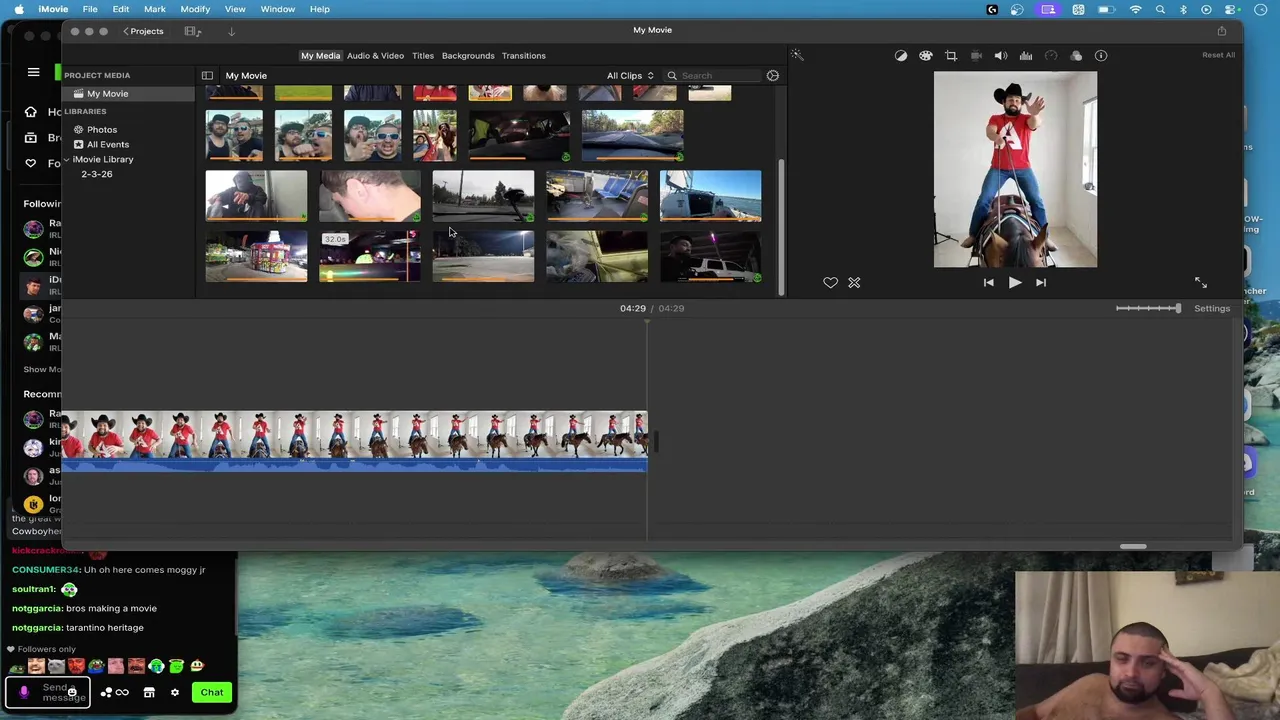
Task: Skip to the previous clip
Action: [989, 283]
